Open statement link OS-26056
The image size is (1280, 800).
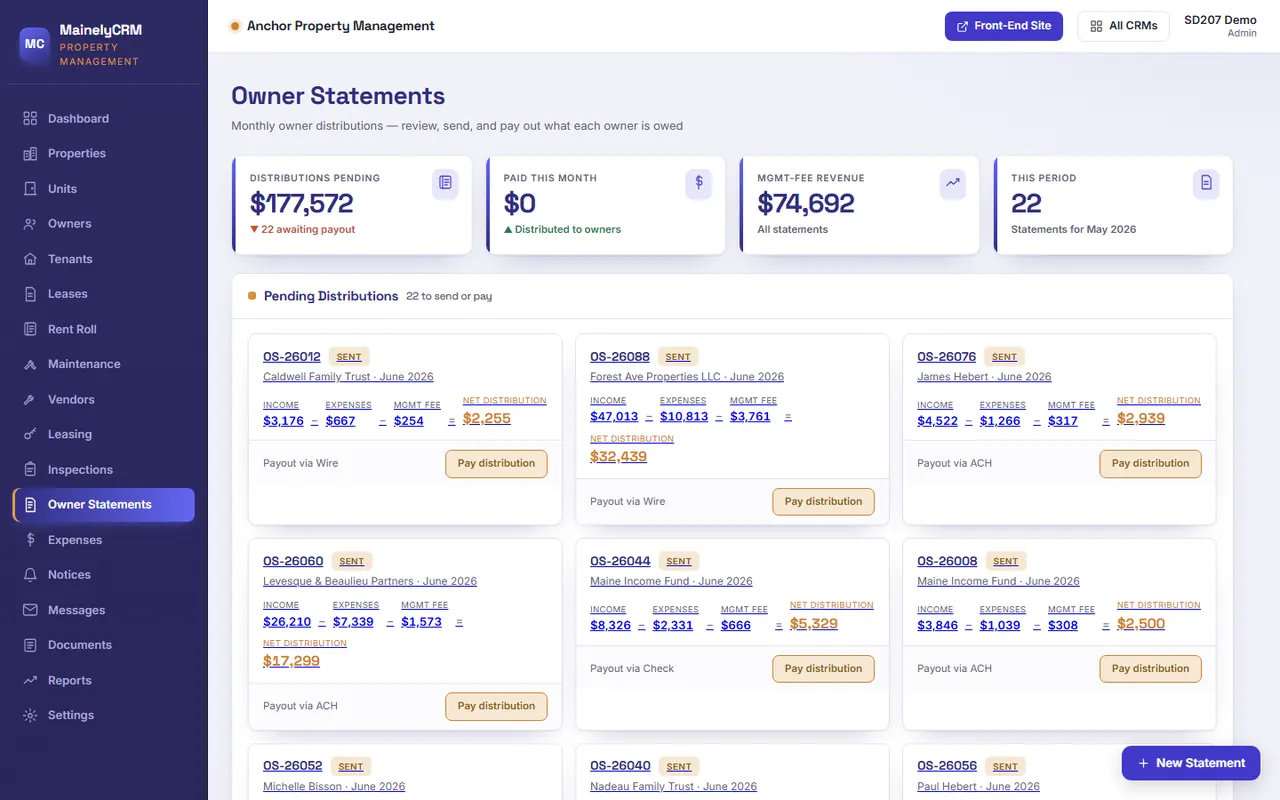[947, 766]
